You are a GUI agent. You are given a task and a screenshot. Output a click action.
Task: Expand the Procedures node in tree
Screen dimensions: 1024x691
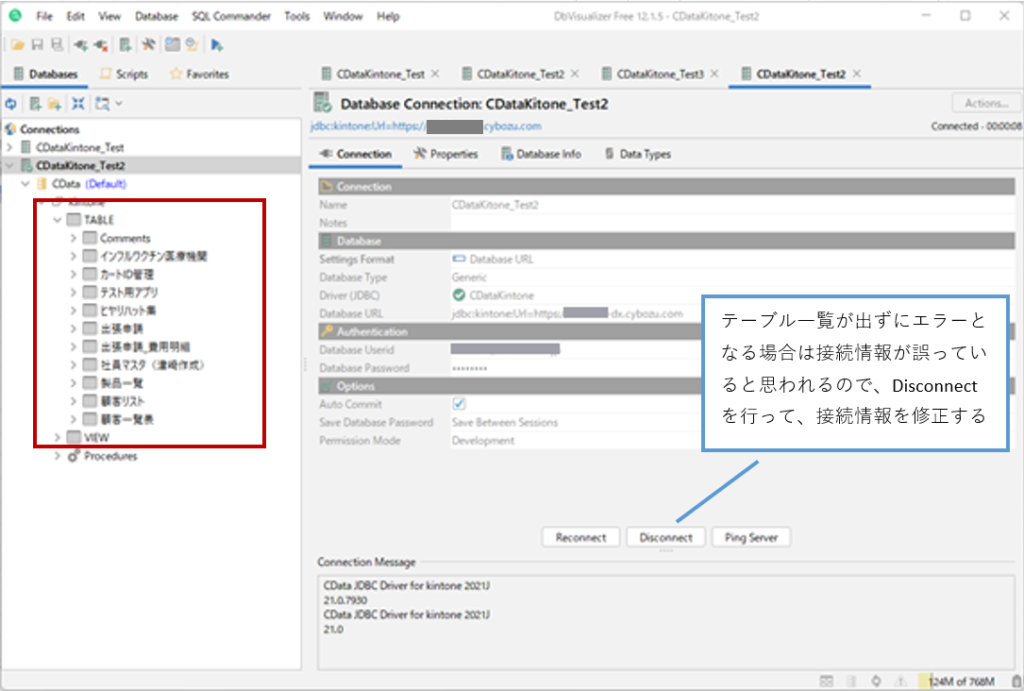[57, 455]
